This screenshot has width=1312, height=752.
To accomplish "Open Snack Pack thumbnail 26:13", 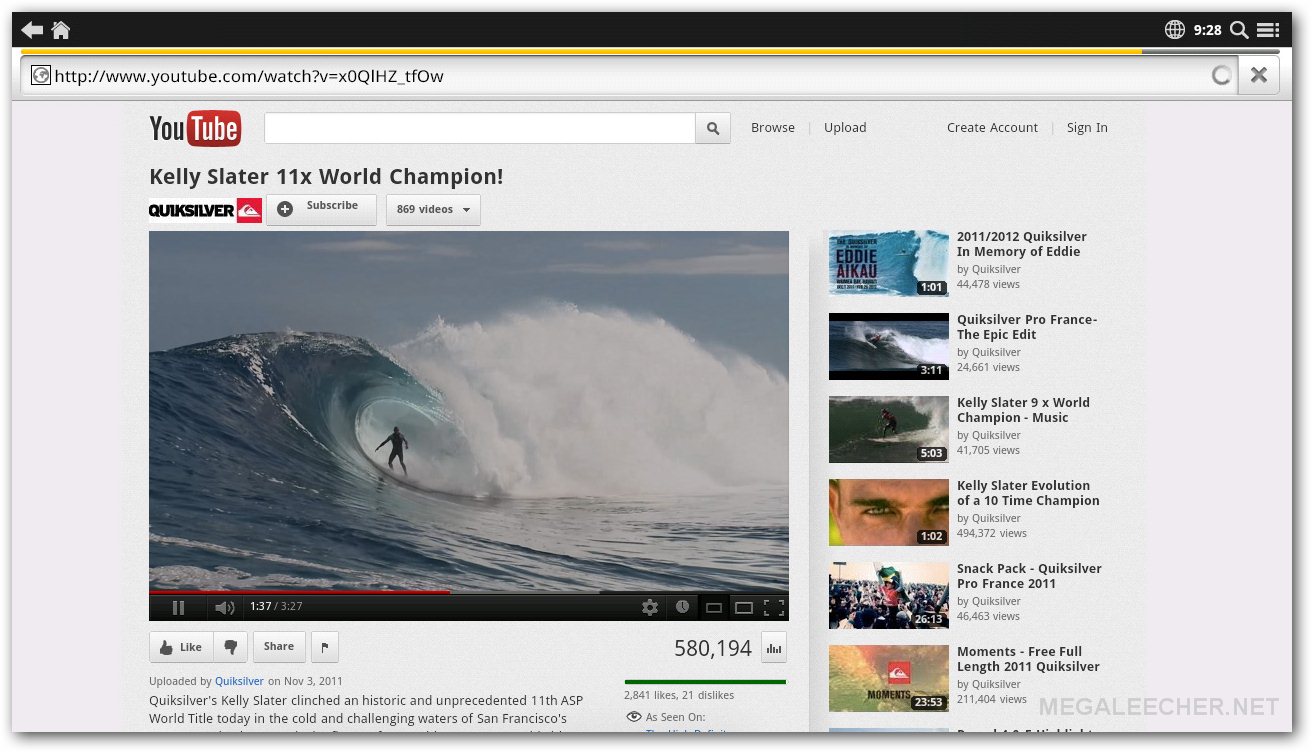I will [x=889, y=595].
